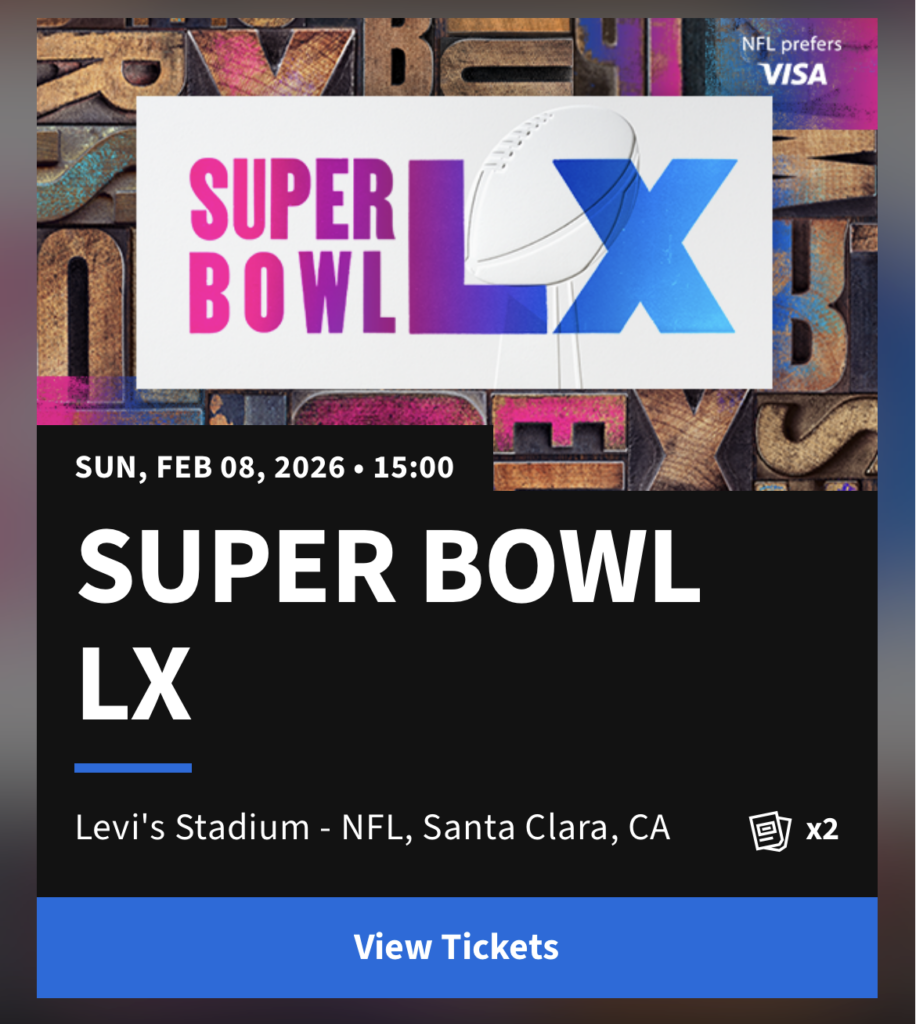Tap the 'NFL prefers' sponsor text
This screenshot has height=1024, width=916.
click(792, 44)
